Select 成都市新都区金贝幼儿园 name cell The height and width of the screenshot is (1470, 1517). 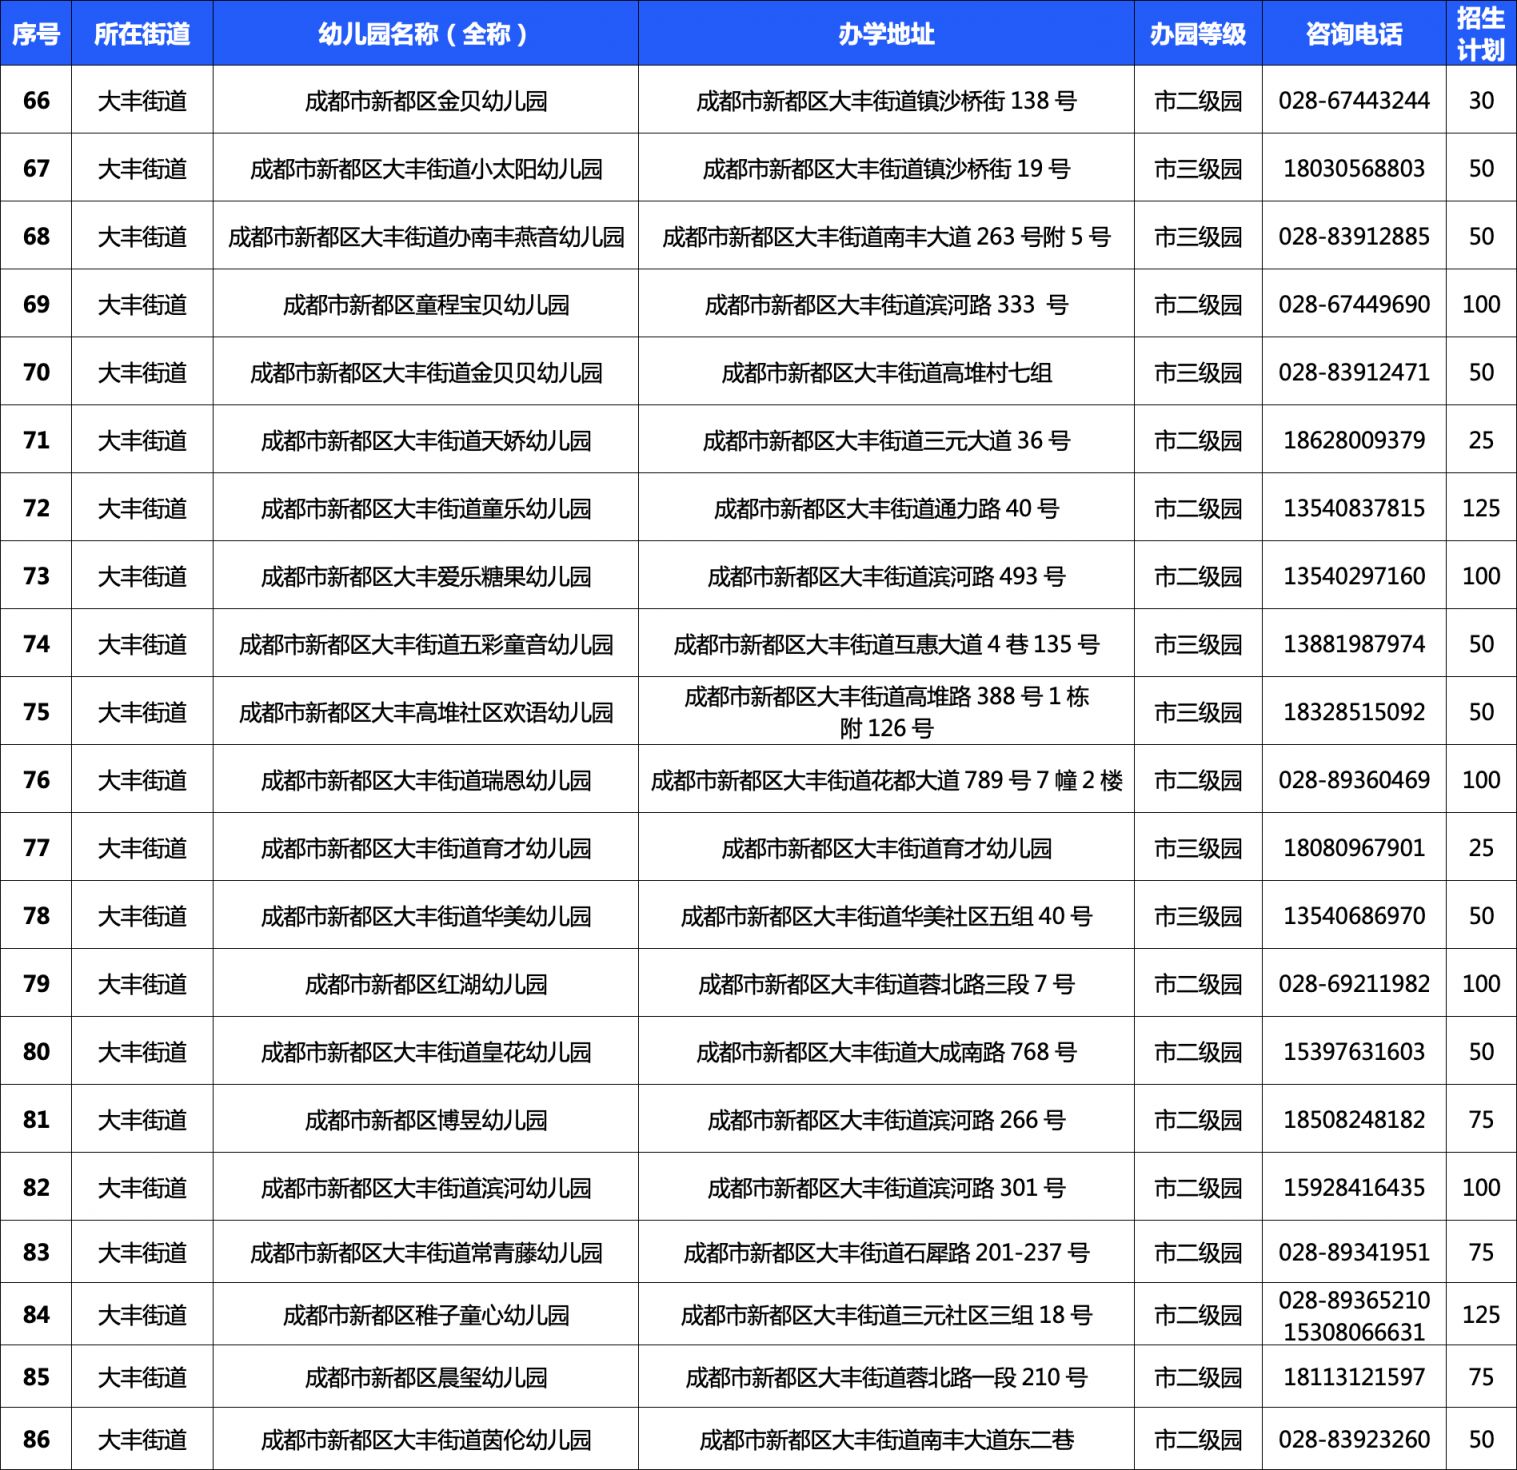tap(426, 101)
